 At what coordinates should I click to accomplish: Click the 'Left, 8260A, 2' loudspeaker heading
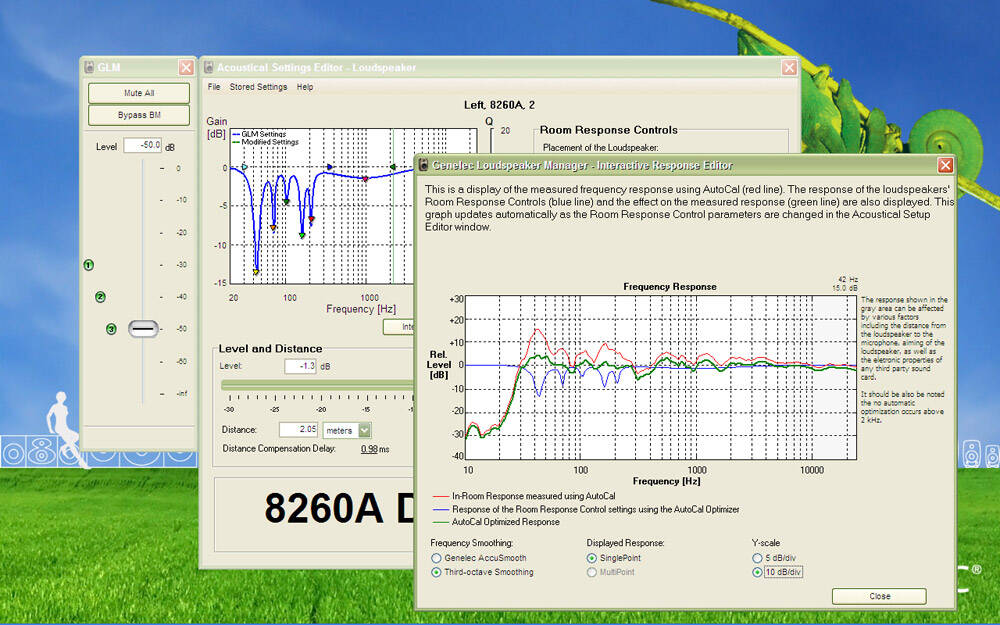tap(499, 105)
